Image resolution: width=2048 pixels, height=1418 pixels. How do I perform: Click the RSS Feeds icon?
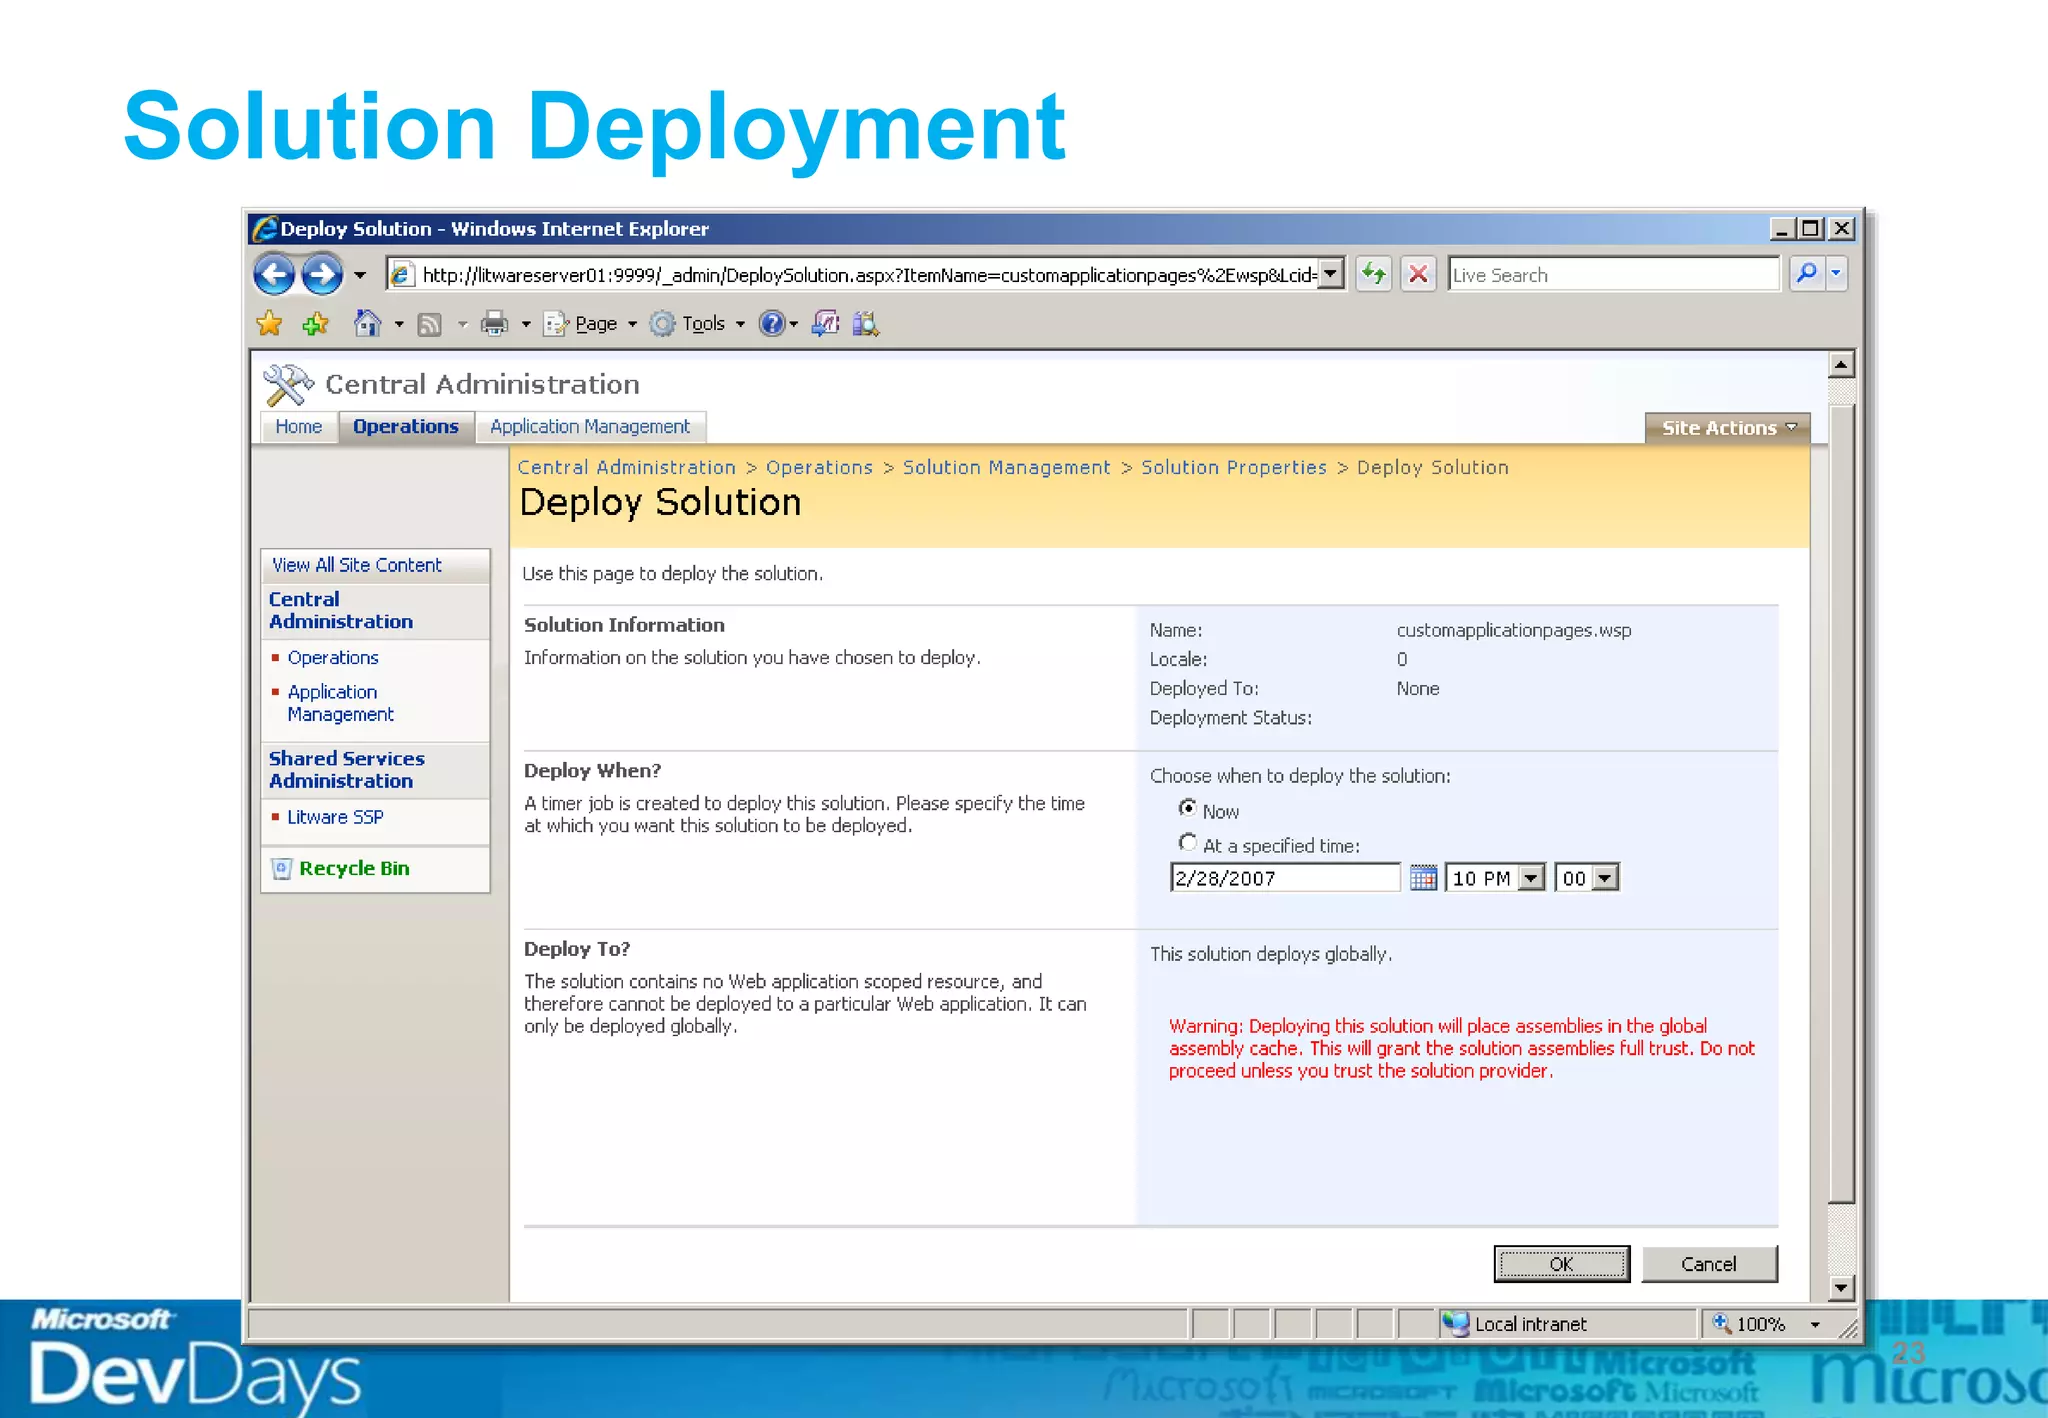point(429,324)
